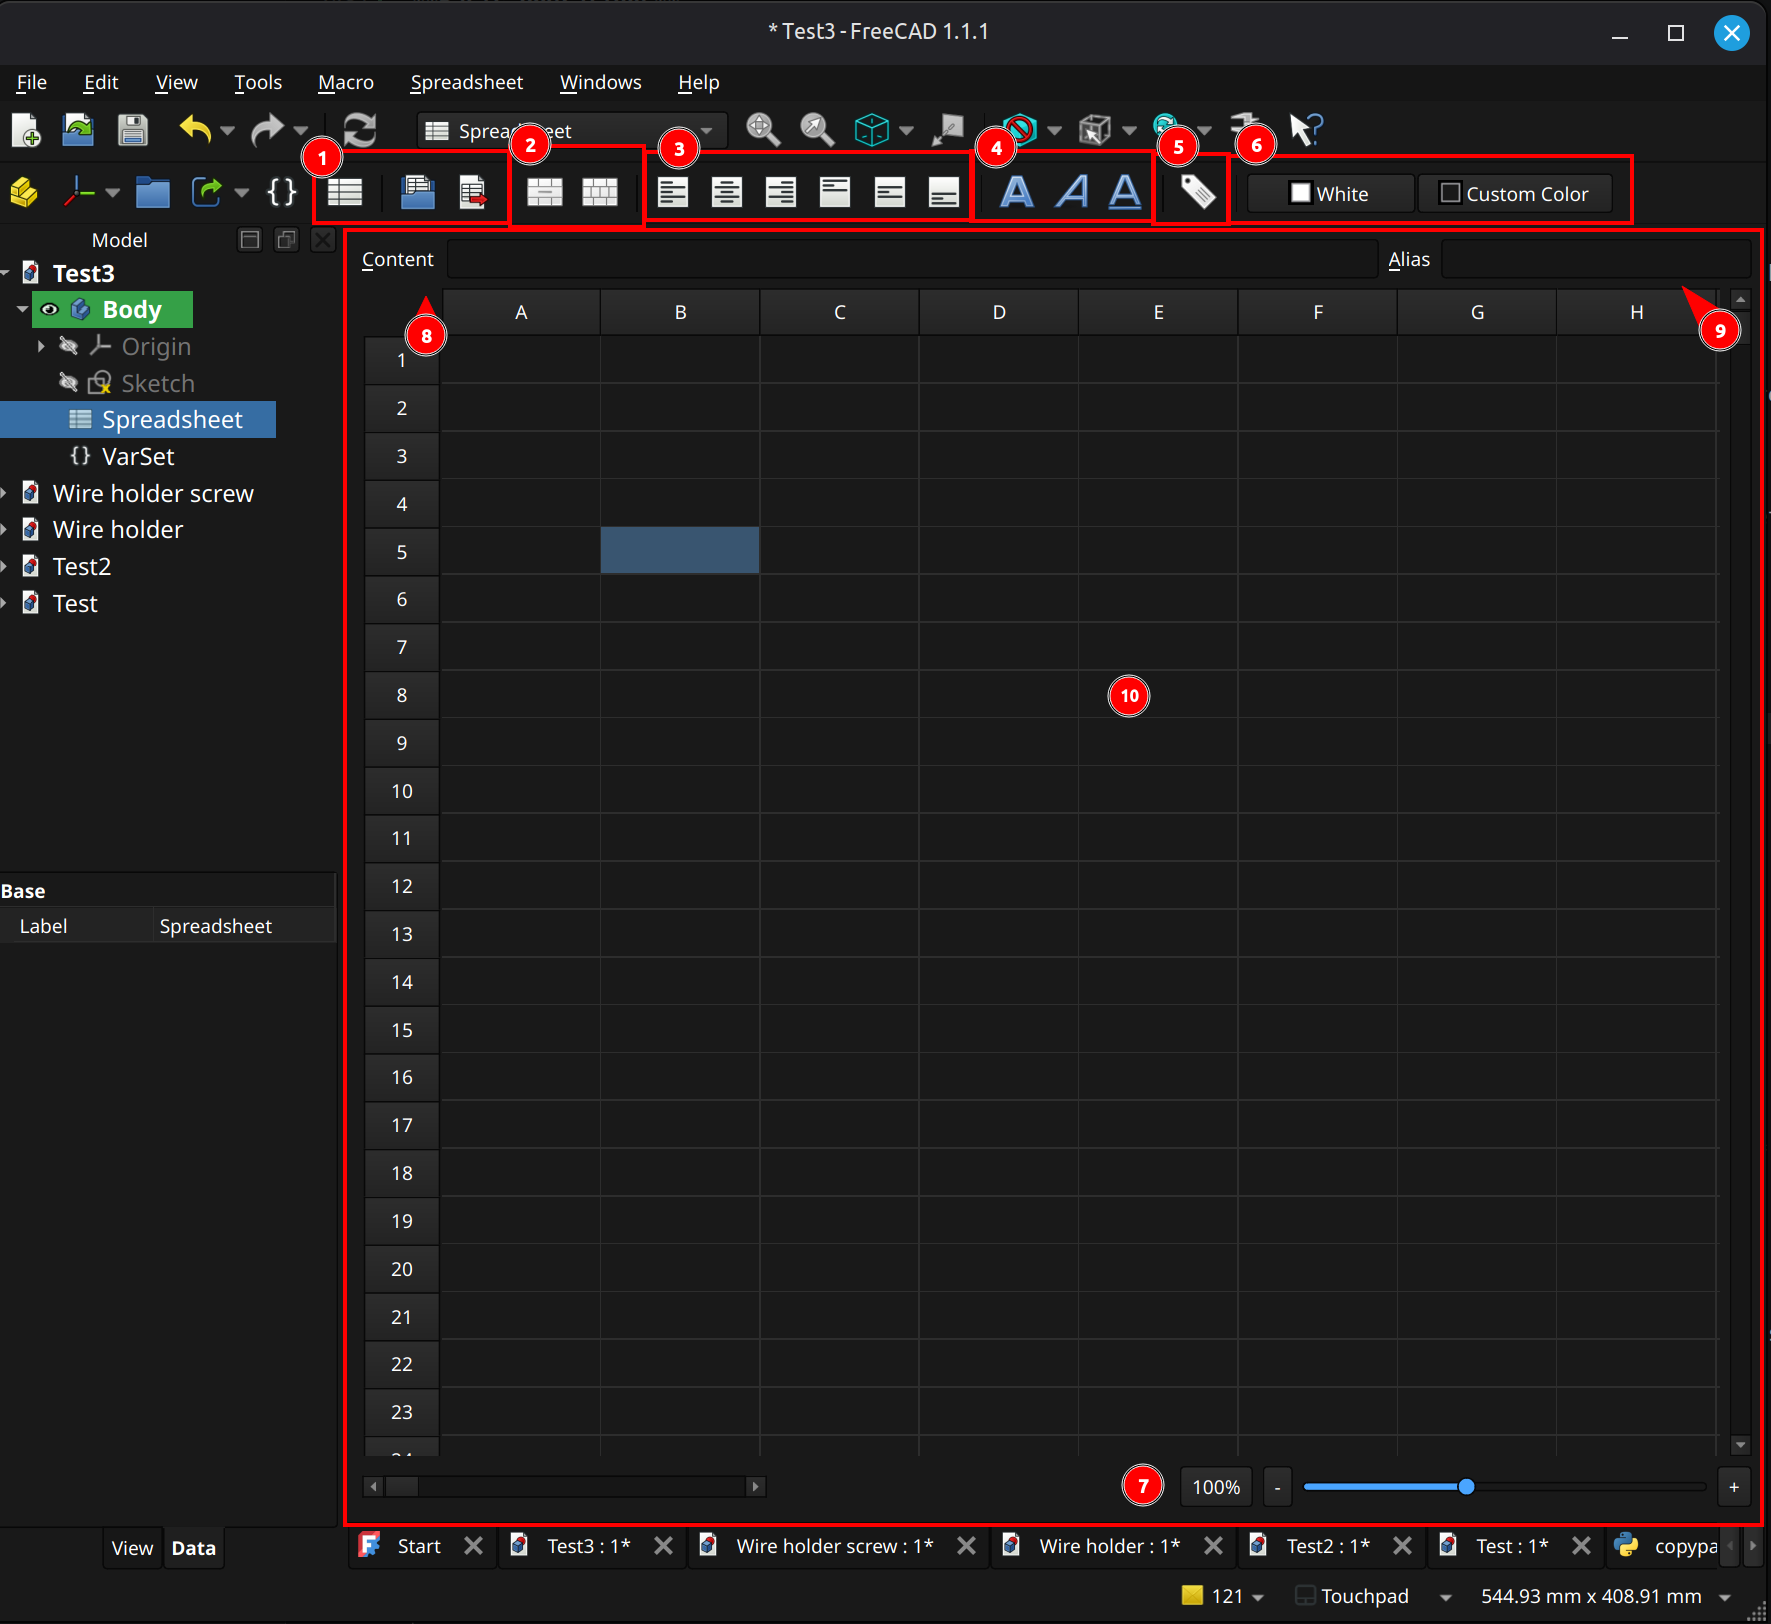Click the Custom Color background button
1771x1624 pixels.
click(x=1515, y=193)
